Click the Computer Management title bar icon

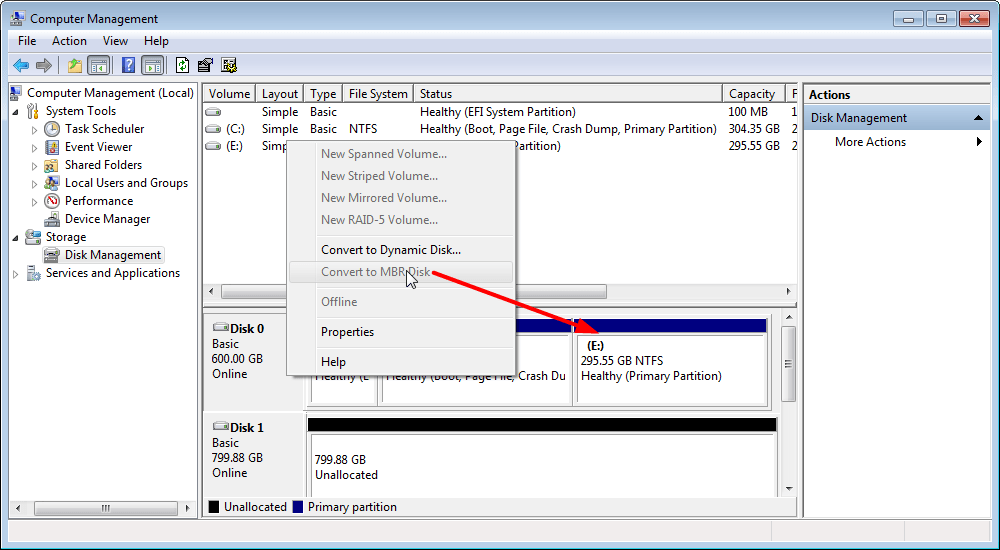(x=17, y=19)
